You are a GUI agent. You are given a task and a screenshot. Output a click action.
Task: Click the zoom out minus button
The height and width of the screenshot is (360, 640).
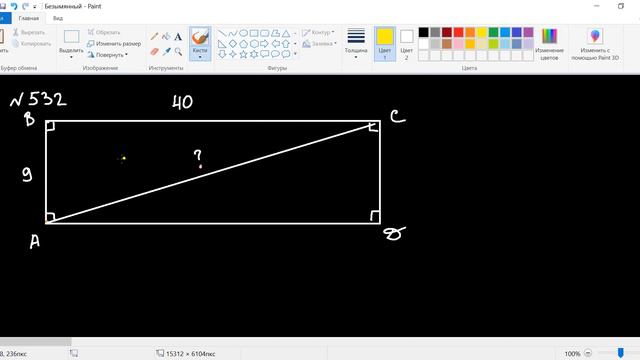(588, 353)
